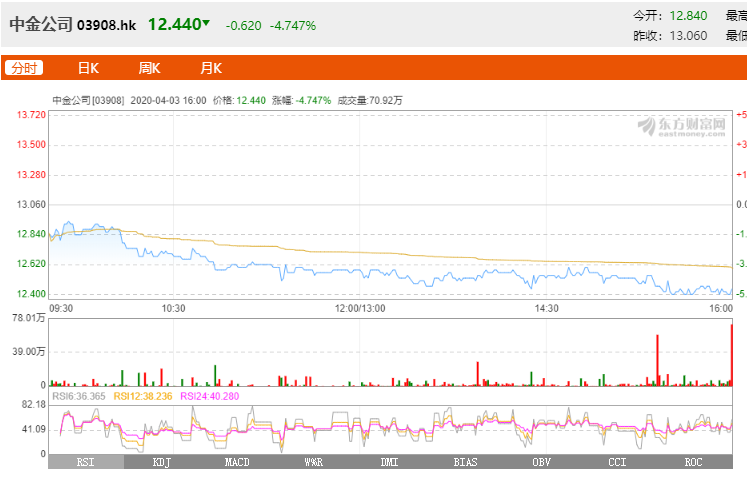Viewport: 747px width, 477px height.
Task: Select the OBV indicator tab
Action: pyautogui.click(x=542, y=462)
